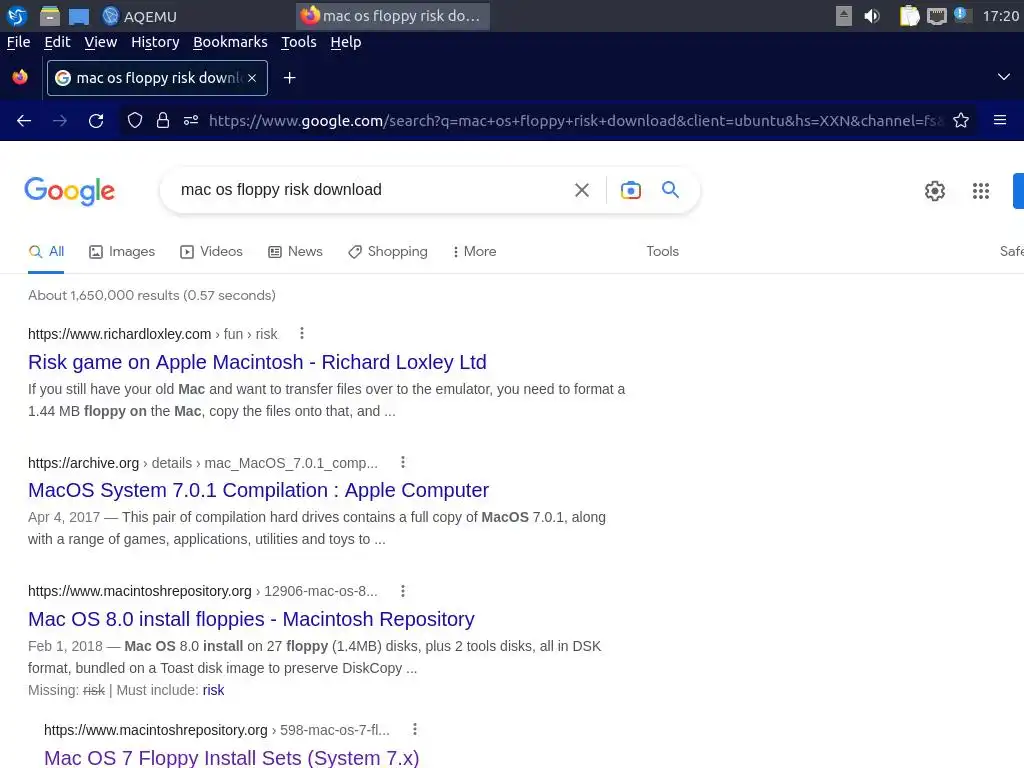Reload the current page
This screenshot has height=768, width=1024.
(96, 121)
